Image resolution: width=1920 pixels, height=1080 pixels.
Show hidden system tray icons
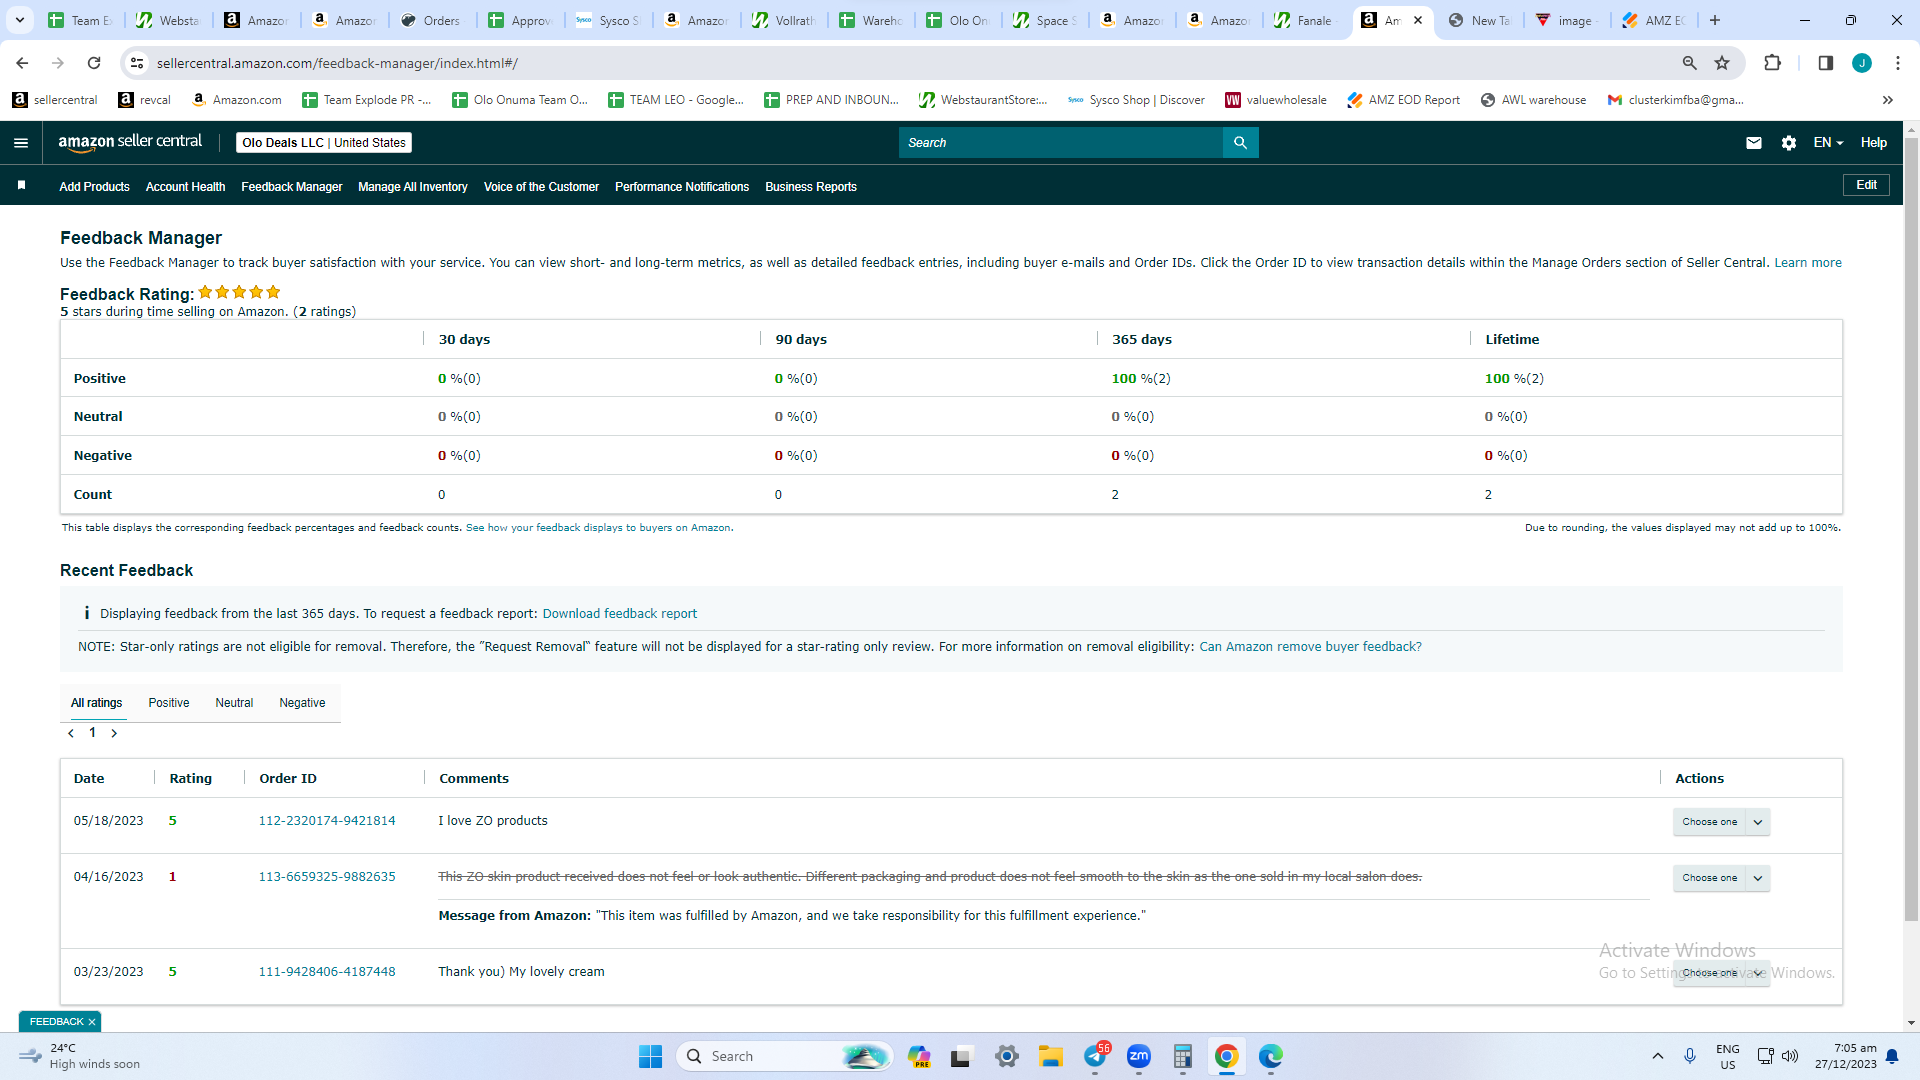click(x=1657, y=1056)
